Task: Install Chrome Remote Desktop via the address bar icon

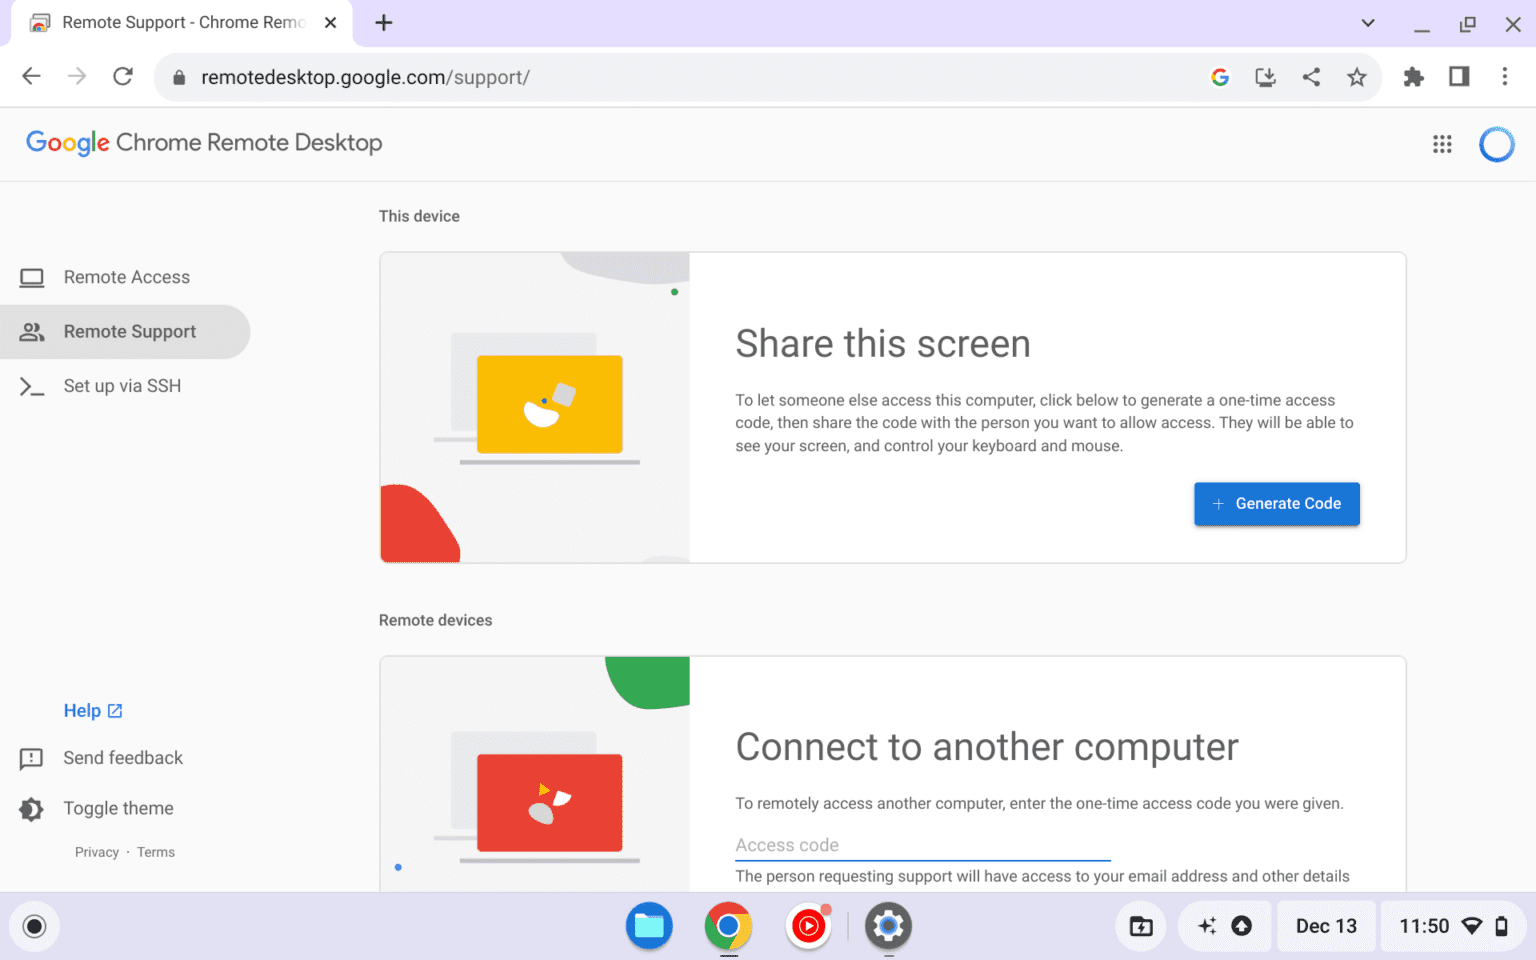Action: click(x=1265, y=76)
